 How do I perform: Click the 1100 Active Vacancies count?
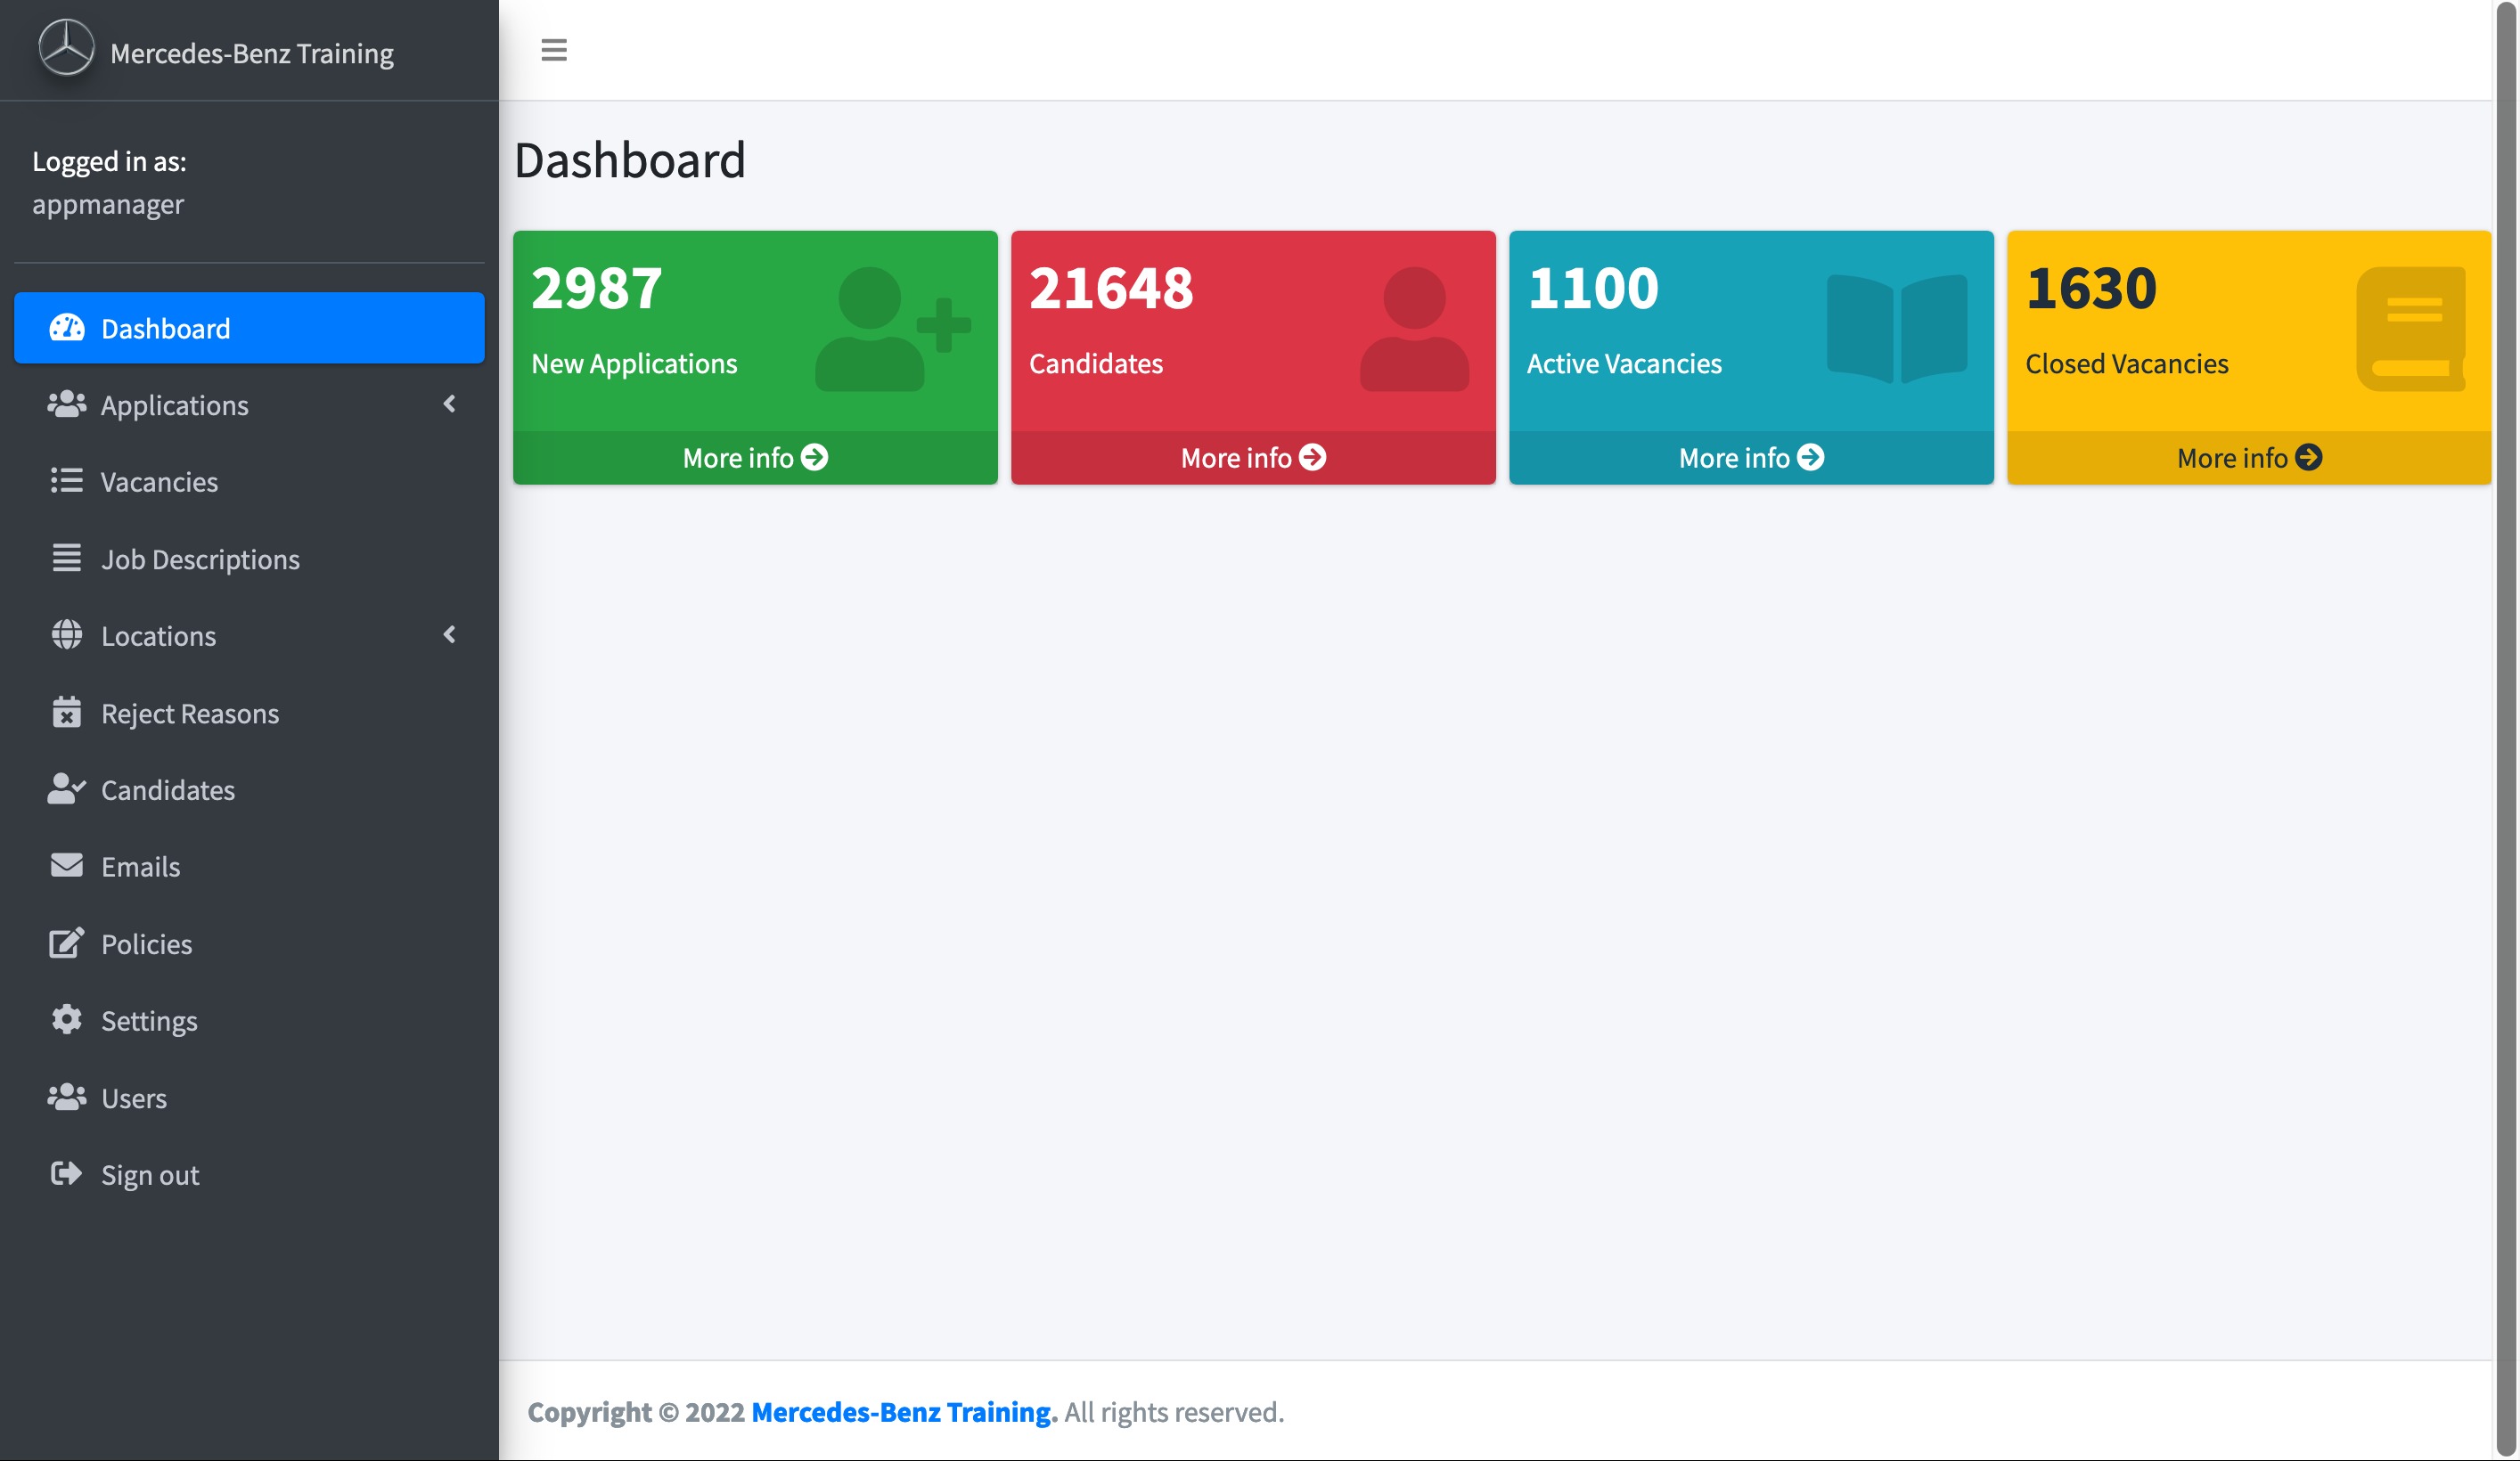(x=1593, y=288)
